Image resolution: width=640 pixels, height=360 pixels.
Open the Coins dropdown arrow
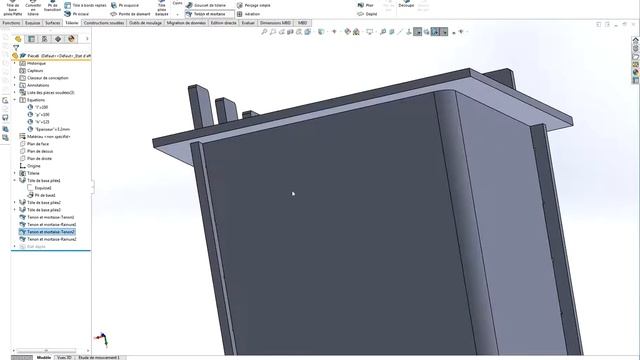[x=178, y=14]
